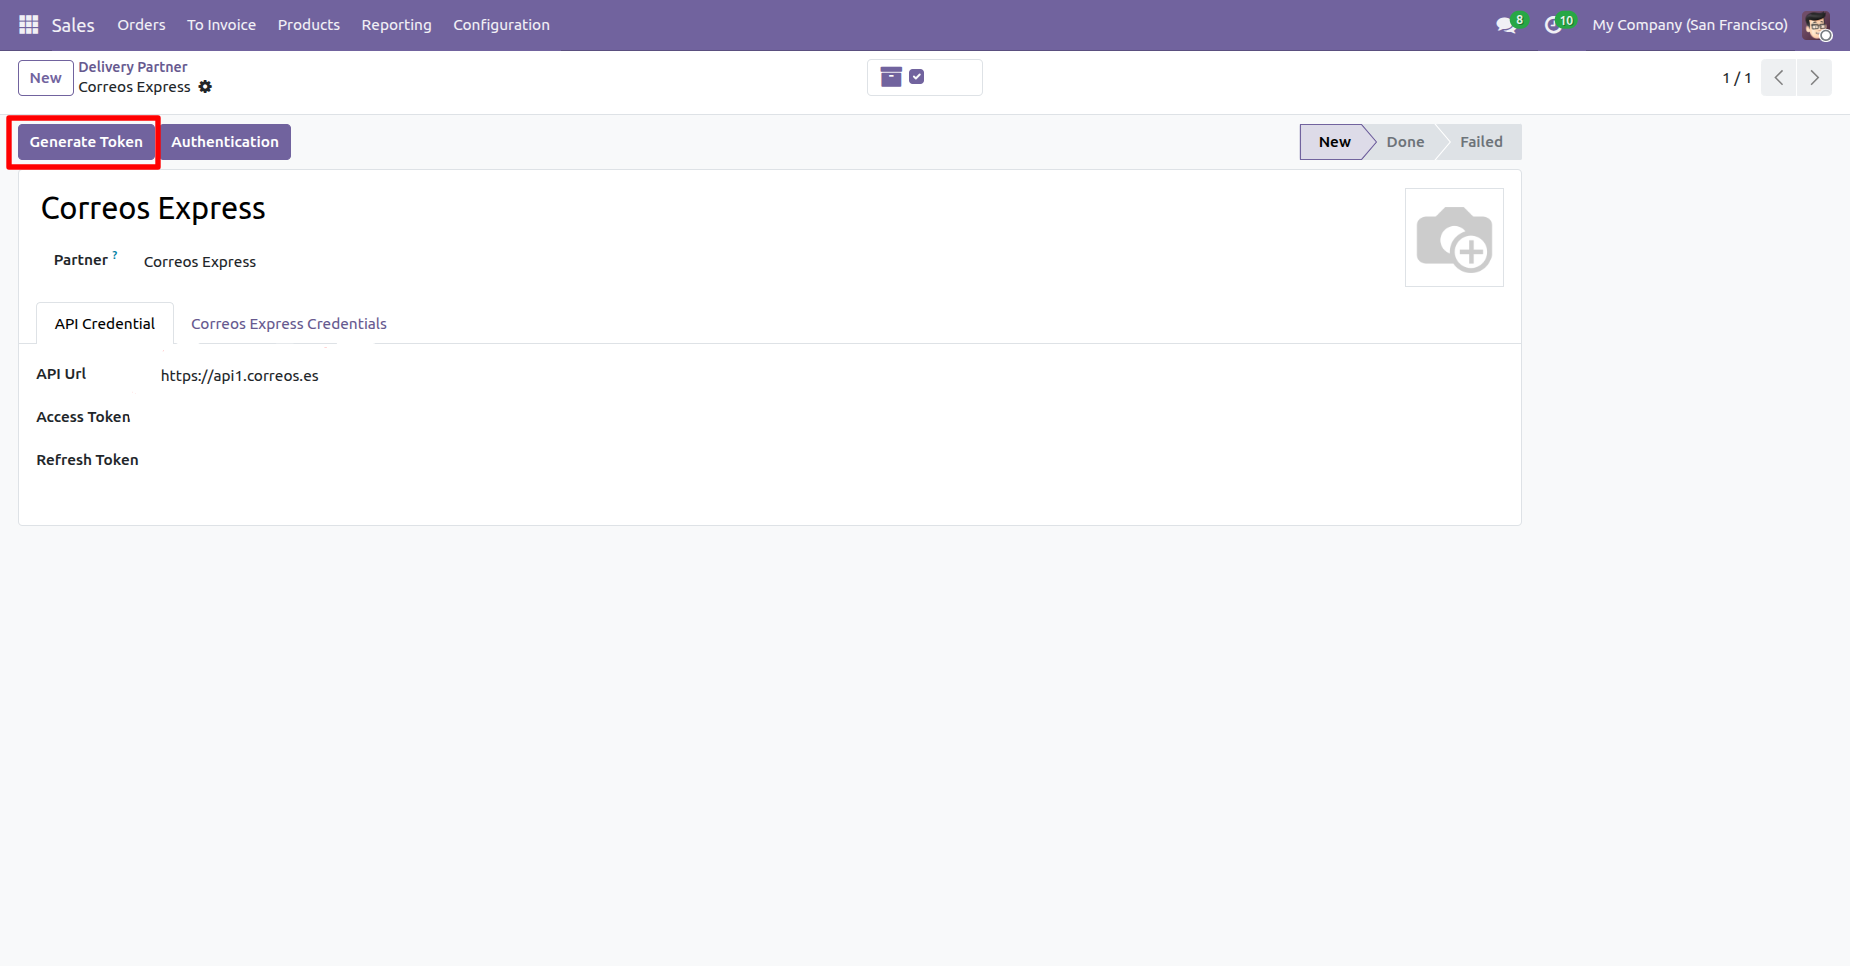Screen dimensions: 1850x966
Task: Click the Correos Express record title
Action: (153, 208)
